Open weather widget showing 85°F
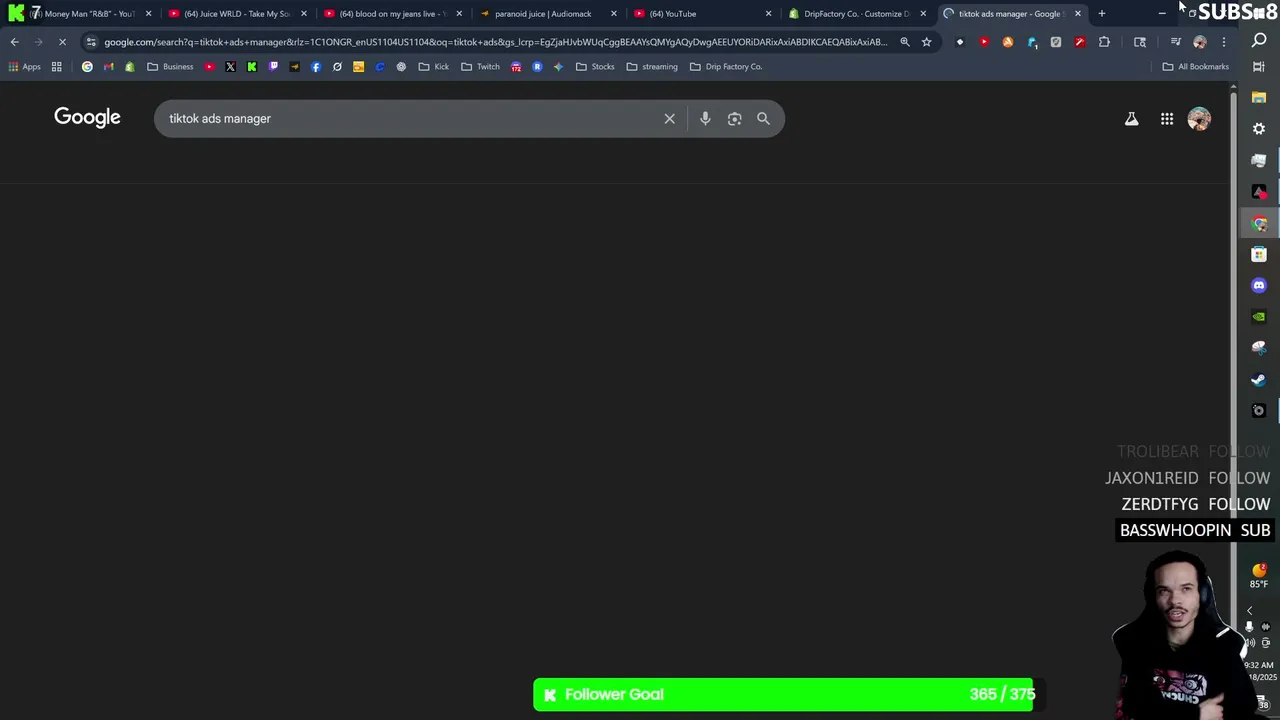1280x720 pixels. tap(1259, 576)
